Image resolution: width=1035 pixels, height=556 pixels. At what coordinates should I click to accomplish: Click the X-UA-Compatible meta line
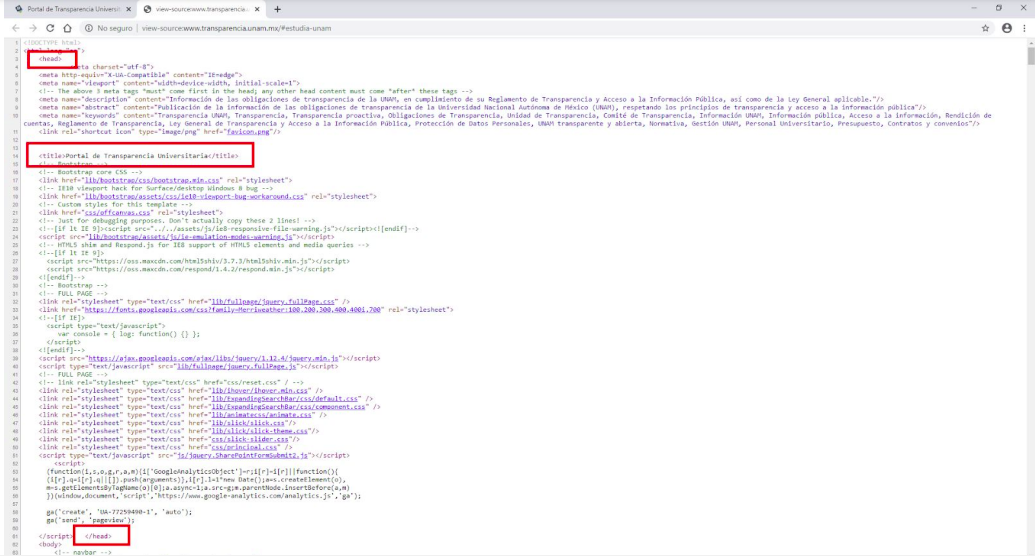click(141, 75)
